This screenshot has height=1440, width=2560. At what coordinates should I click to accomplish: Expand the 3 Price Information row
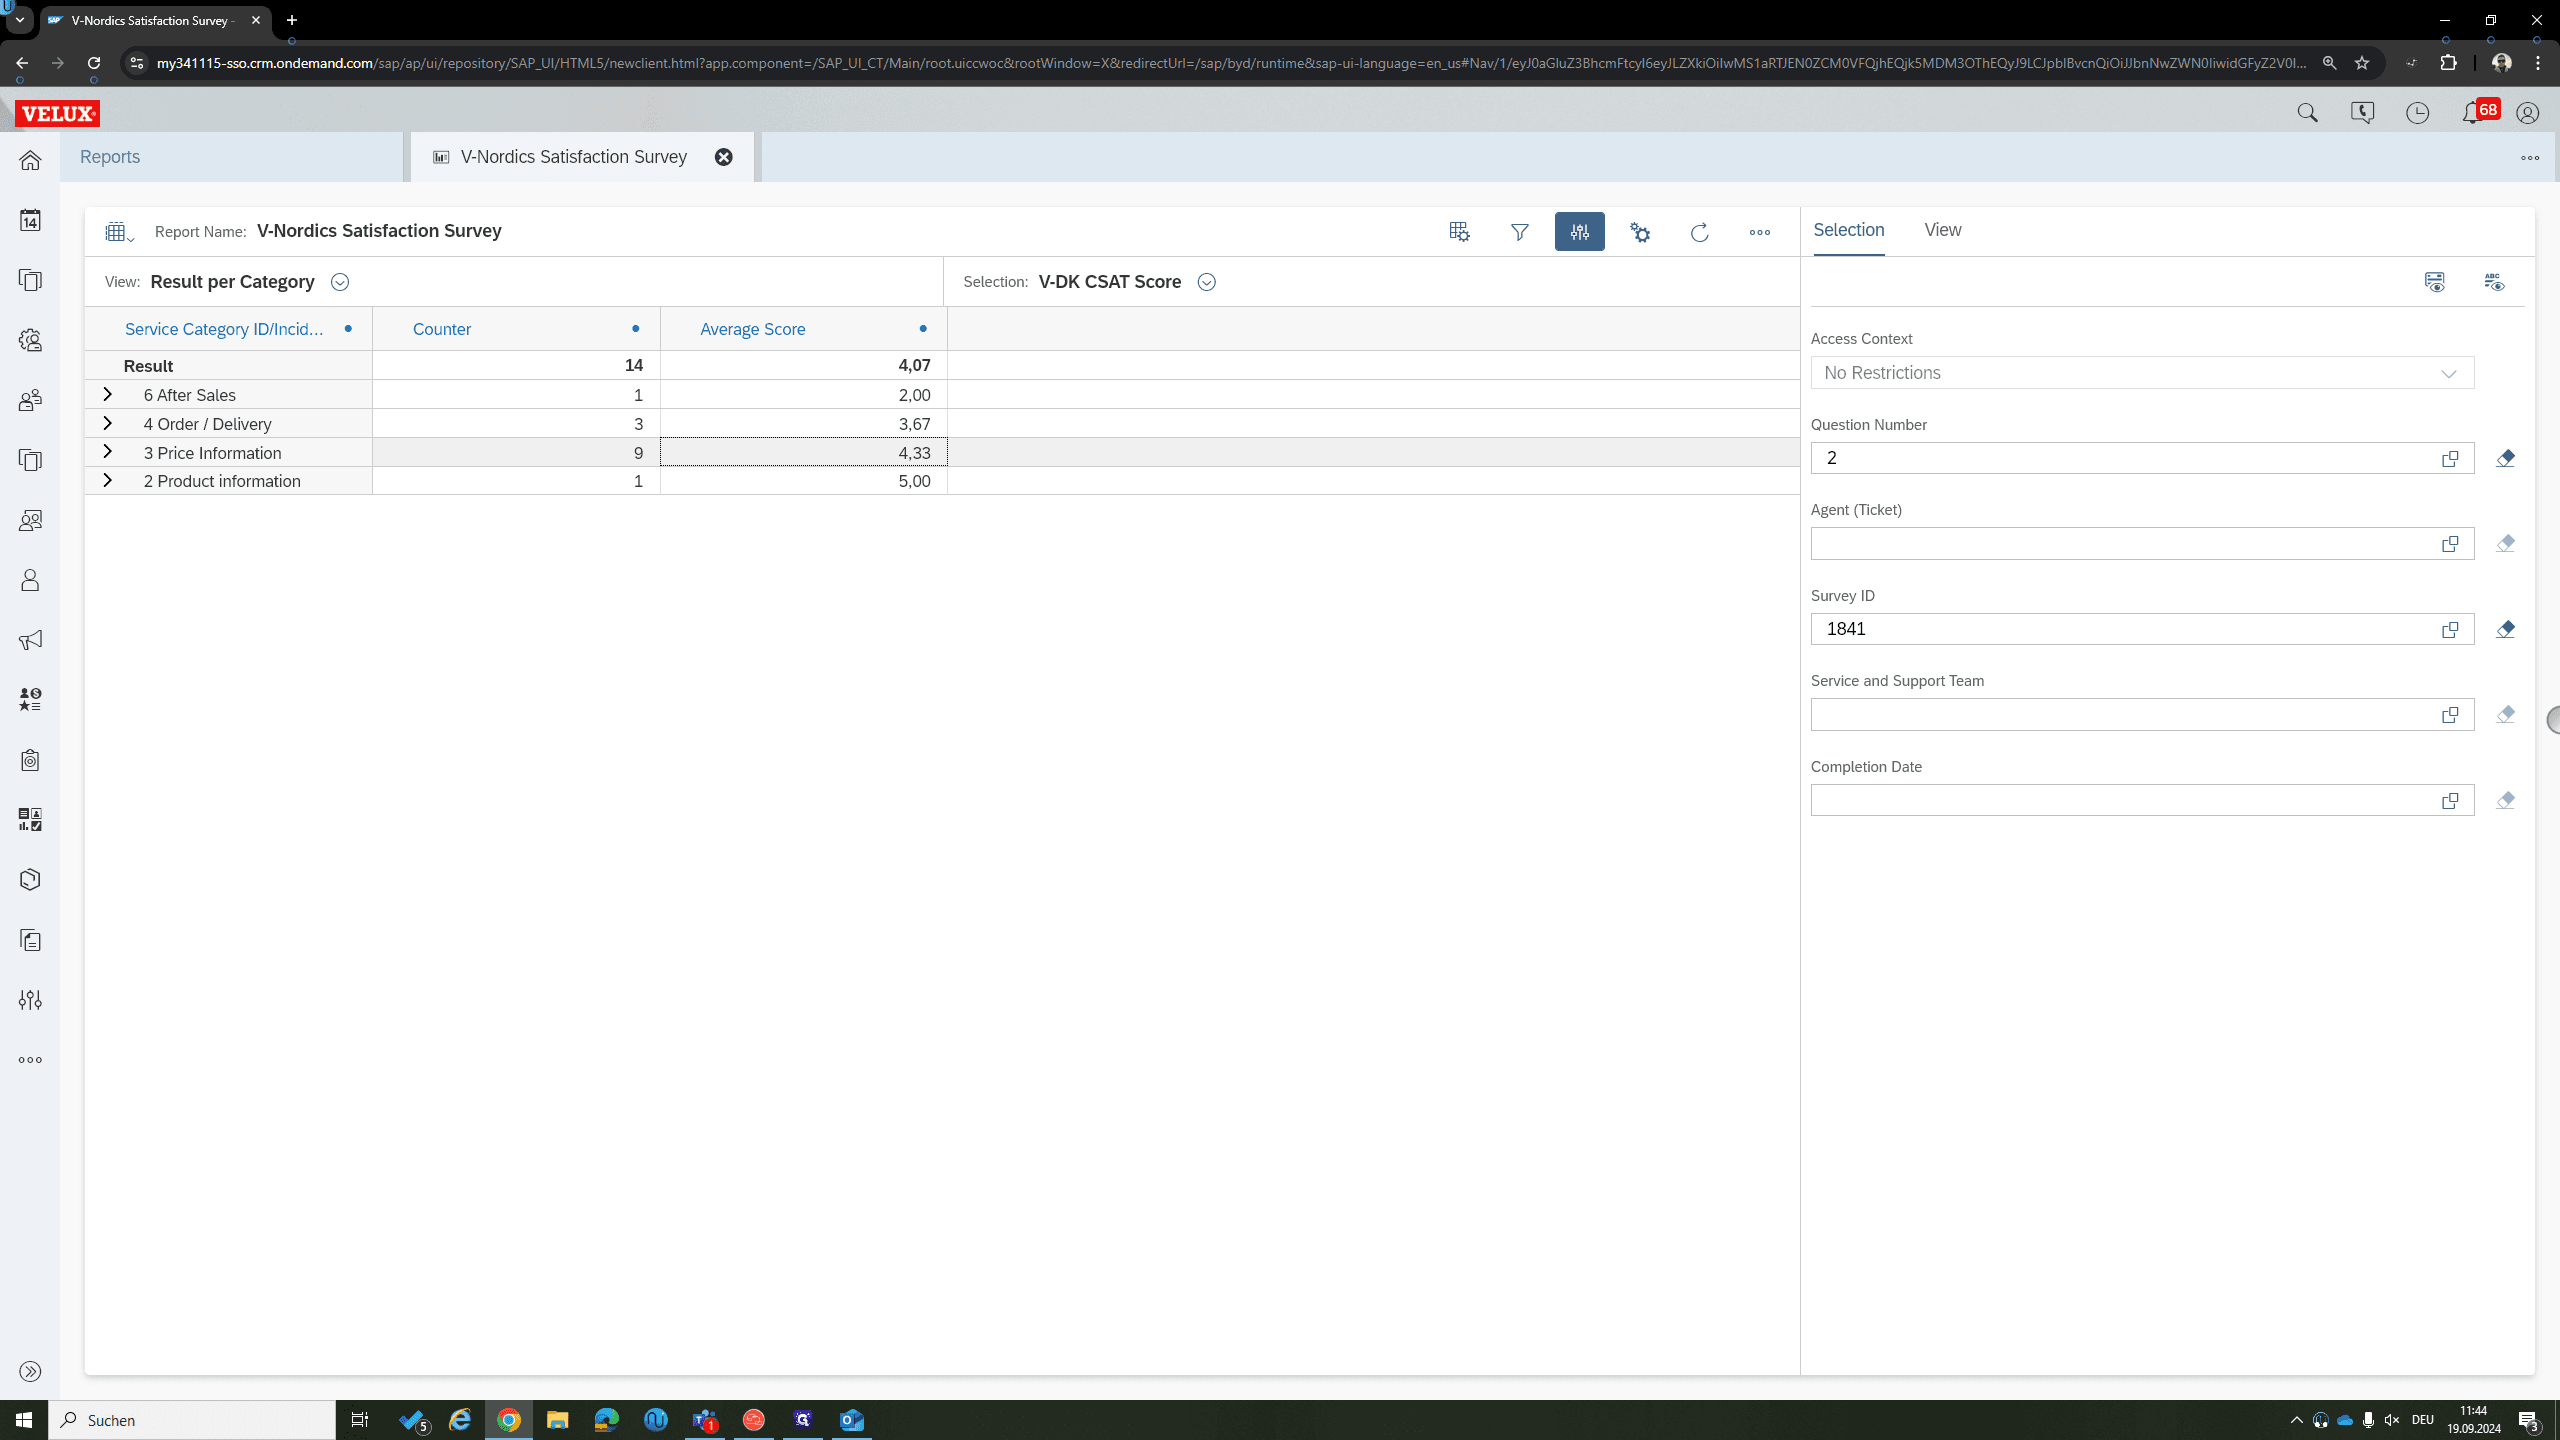click(x=107, y=452)
